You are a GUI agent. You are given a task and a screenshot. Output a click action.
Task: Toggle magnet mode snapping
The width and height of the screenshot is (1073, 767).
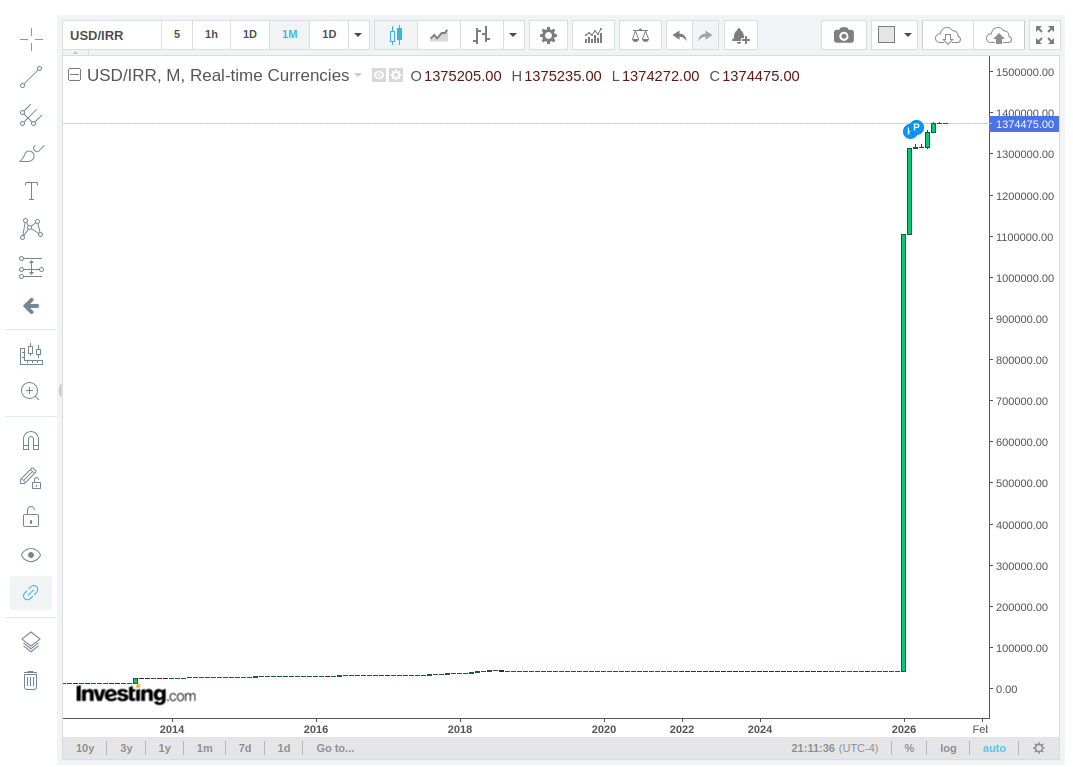coord(31,441)
